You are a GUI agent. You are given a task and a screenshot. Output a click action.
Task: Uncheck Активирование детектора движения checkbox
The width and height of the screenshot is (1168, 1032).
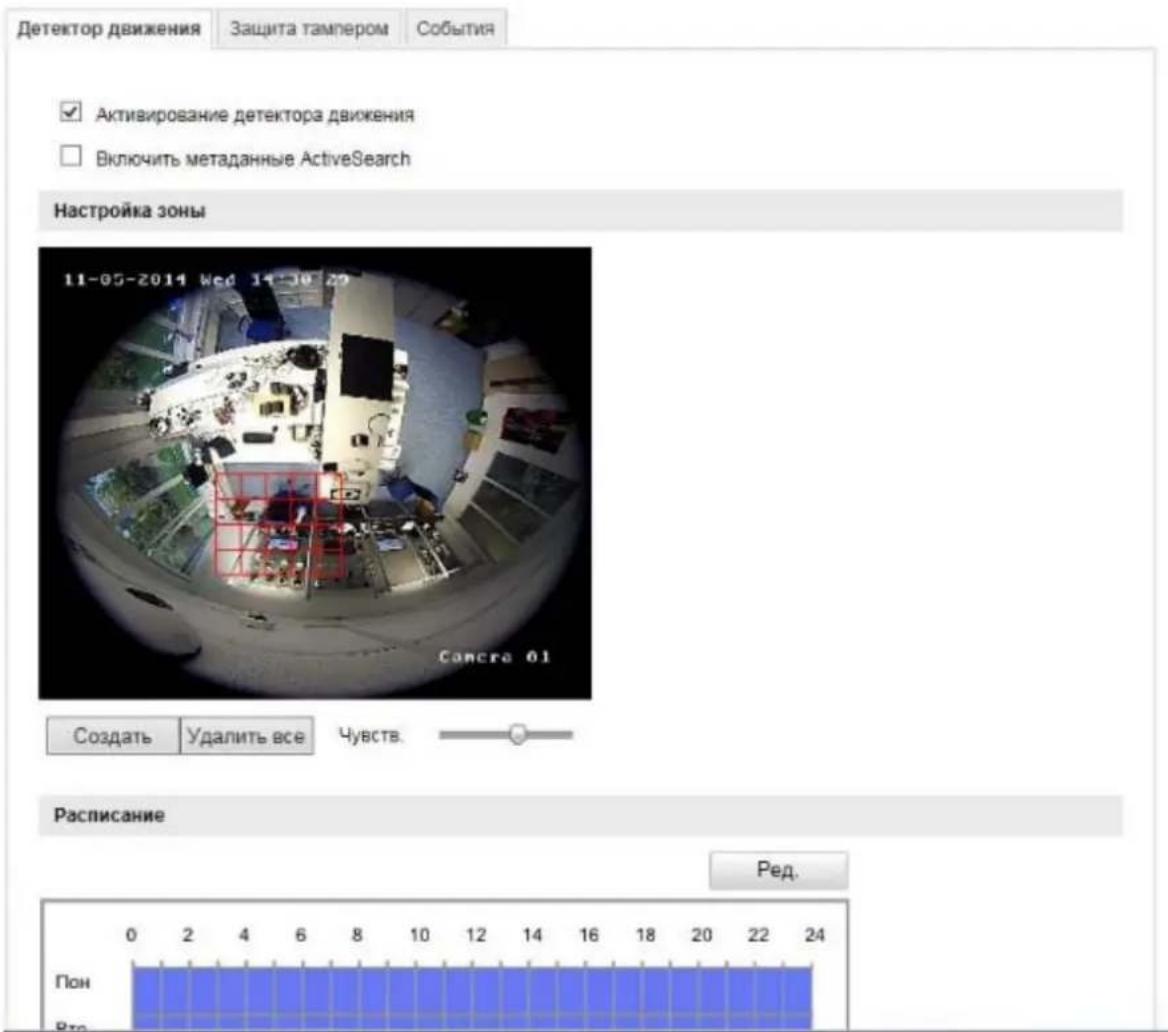click(71, 112)
